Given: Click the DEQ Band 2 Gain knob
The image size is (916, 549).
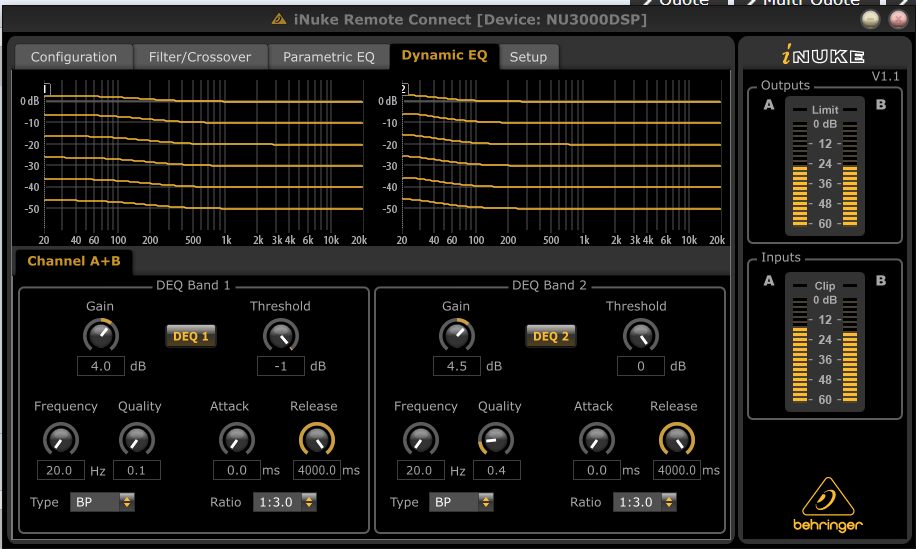Looking at the screenshot, I should tap(457, 335).
